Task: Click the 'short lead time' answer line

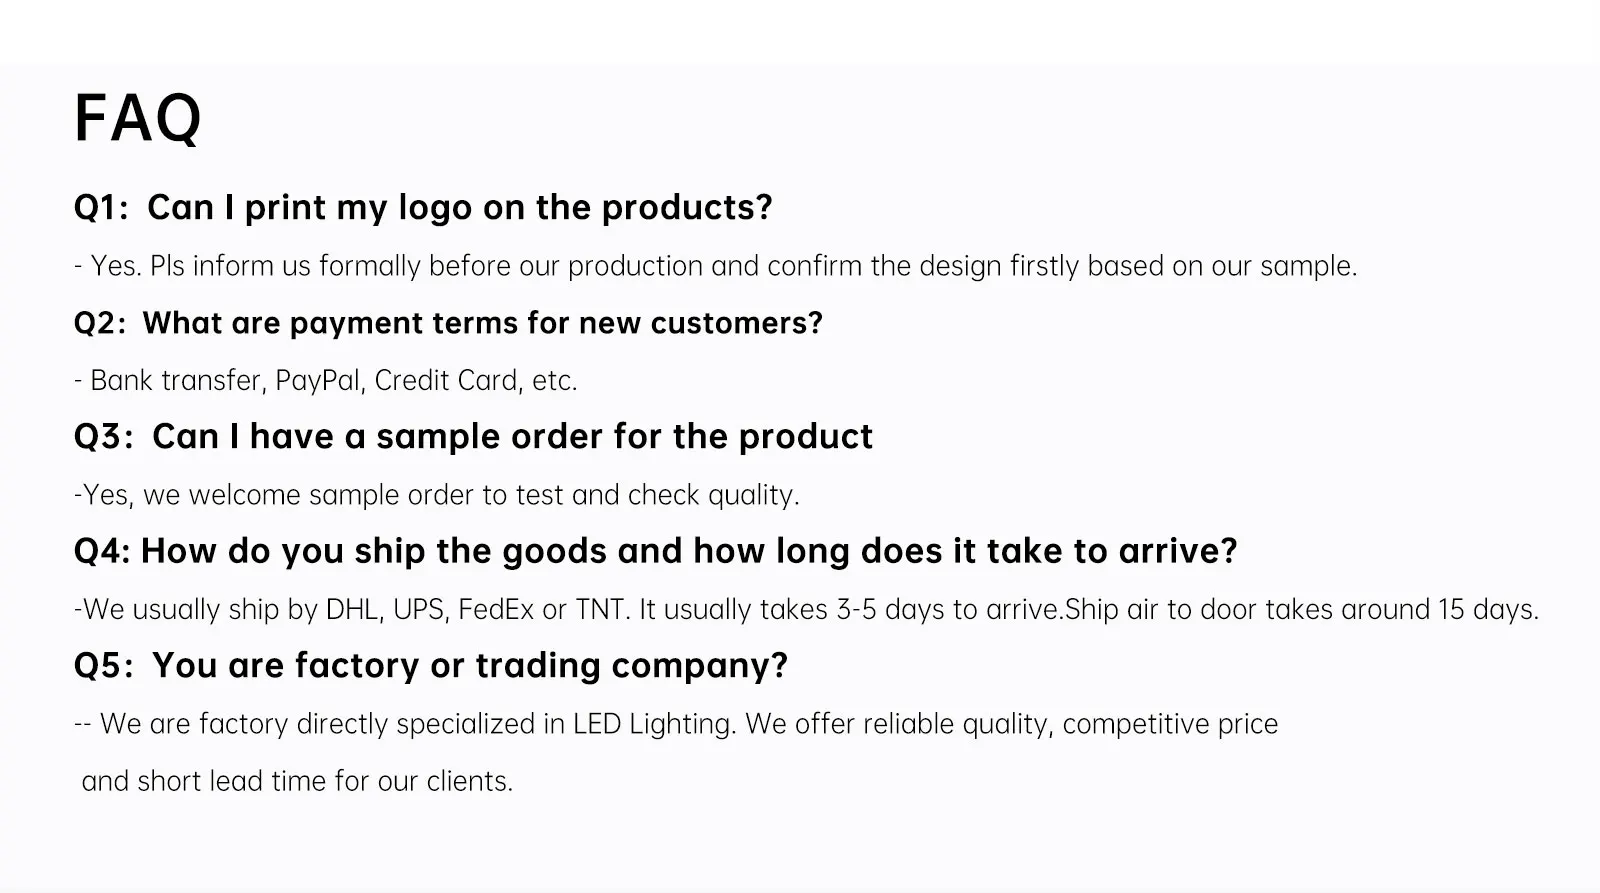Action: 297,781
